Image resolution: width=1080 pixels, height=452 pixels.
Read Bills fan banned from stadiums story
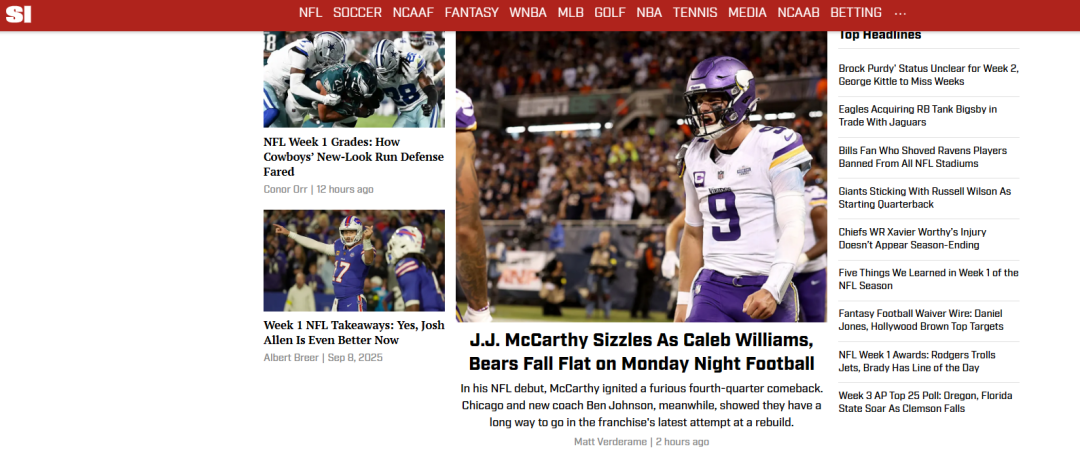(x=922, y=157)
